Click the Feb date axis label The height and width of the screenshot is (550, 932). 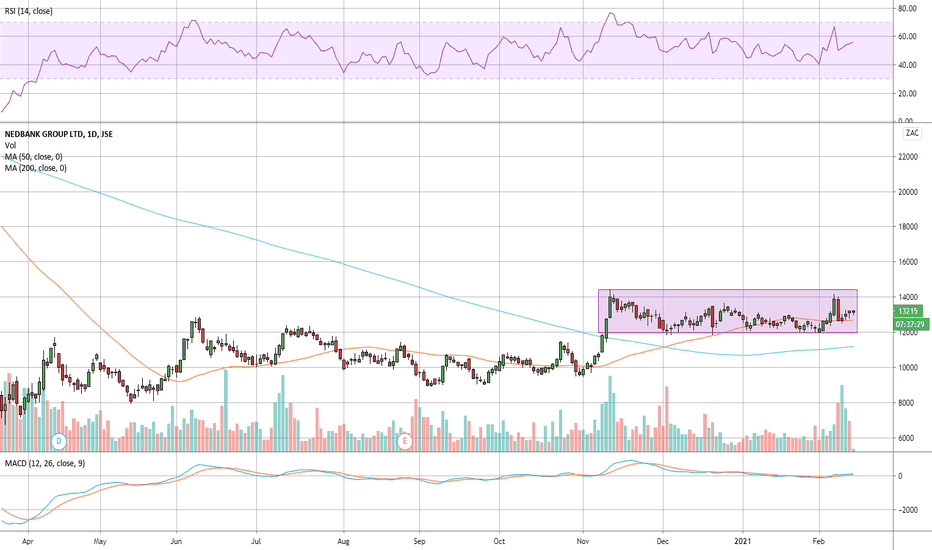pyautogui.click(x=819, y=541)
